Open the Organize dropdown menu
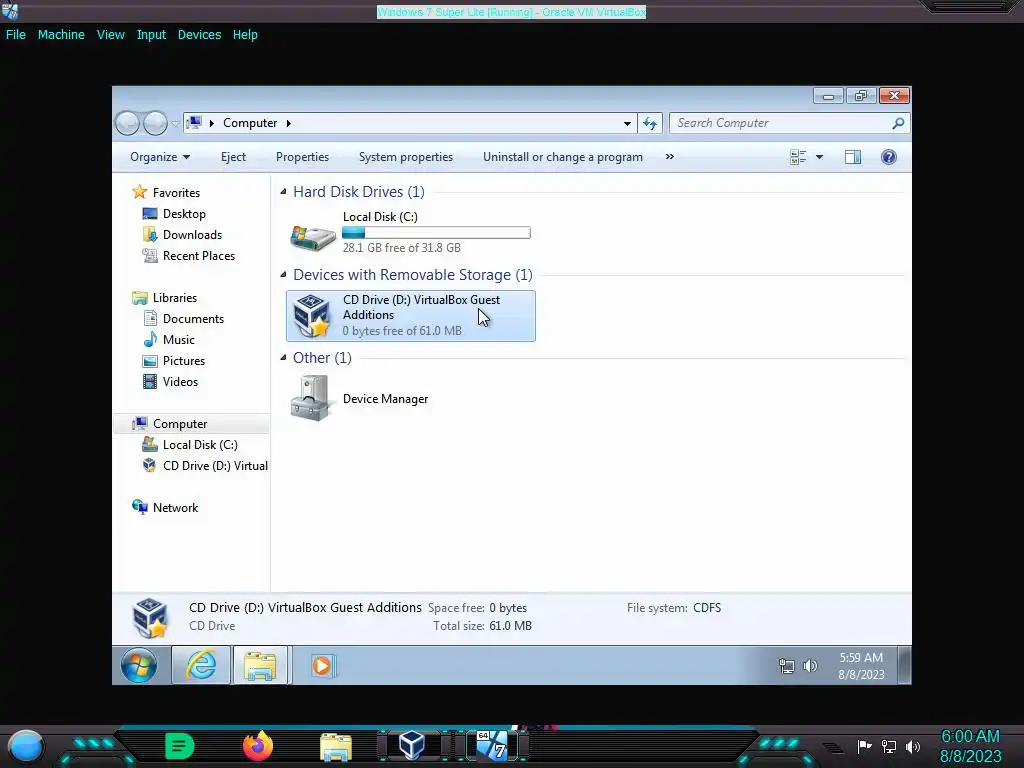The image size is (1024, 768). coord(160,157)
